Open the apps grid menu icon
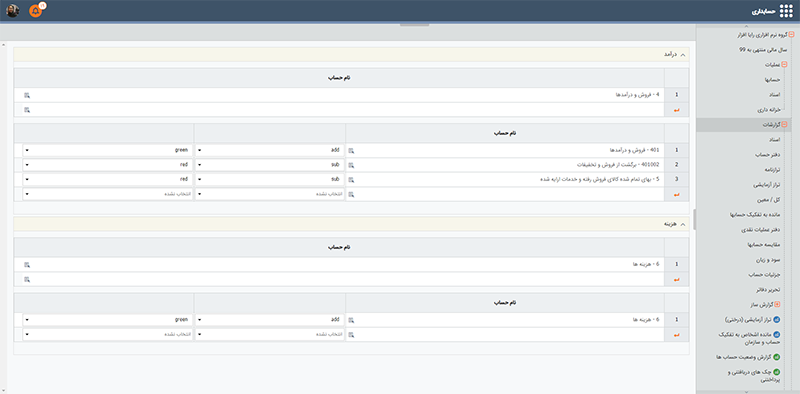Viewport: 800px width, 394px height. pos(786,11)
